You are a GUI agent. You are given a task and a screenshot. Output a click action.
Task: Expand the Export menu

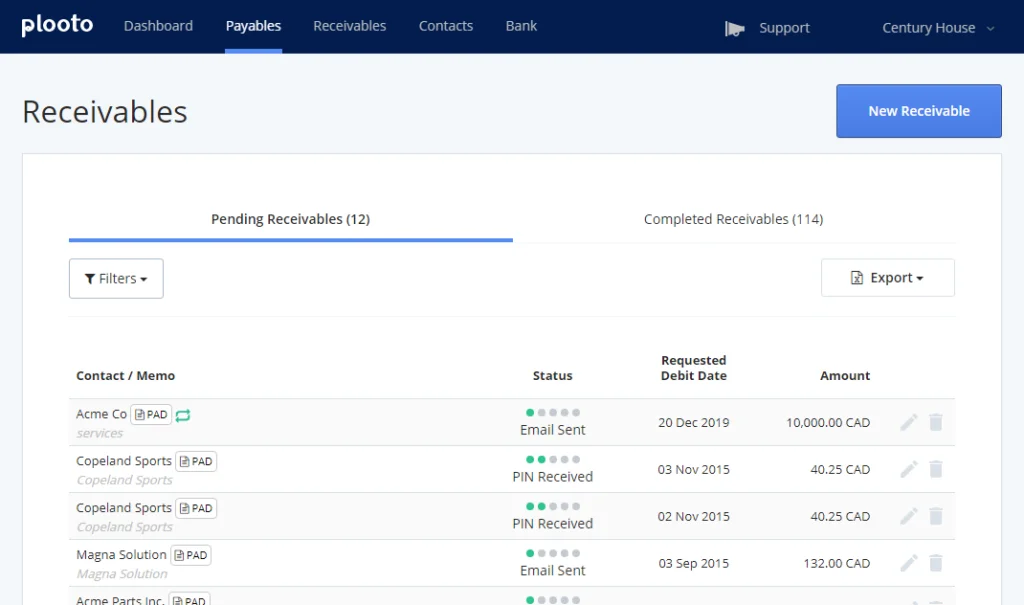[887, 277]
